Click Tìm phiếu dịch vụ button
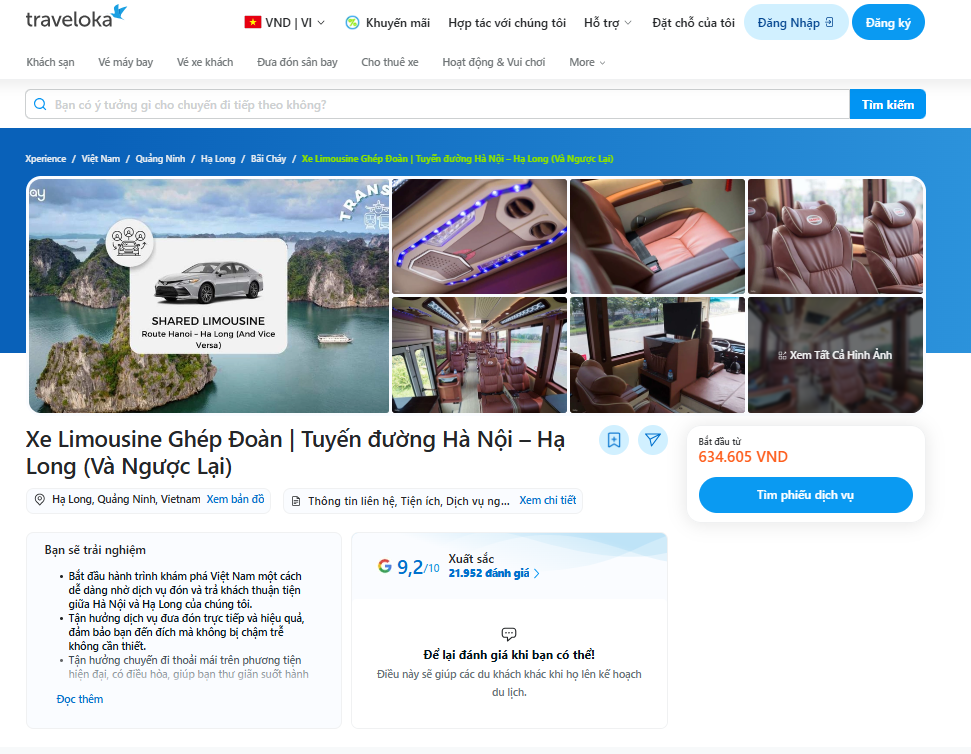 pos(806,495)
